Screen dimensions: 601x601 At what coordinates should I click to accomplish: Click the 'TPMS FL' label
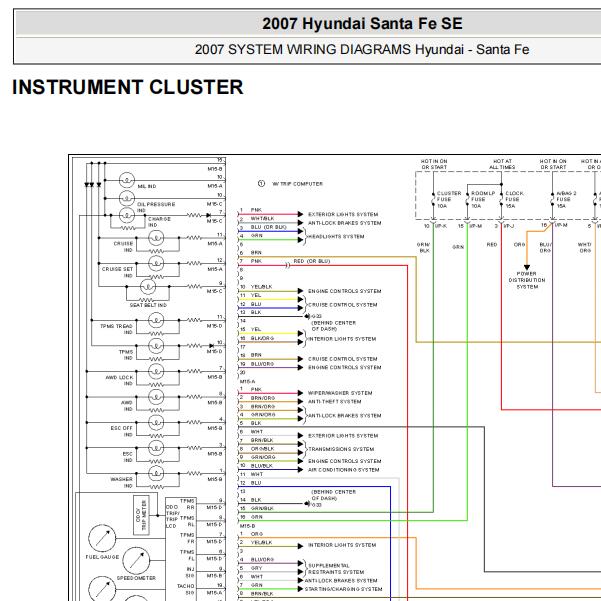tap(187, 555)
